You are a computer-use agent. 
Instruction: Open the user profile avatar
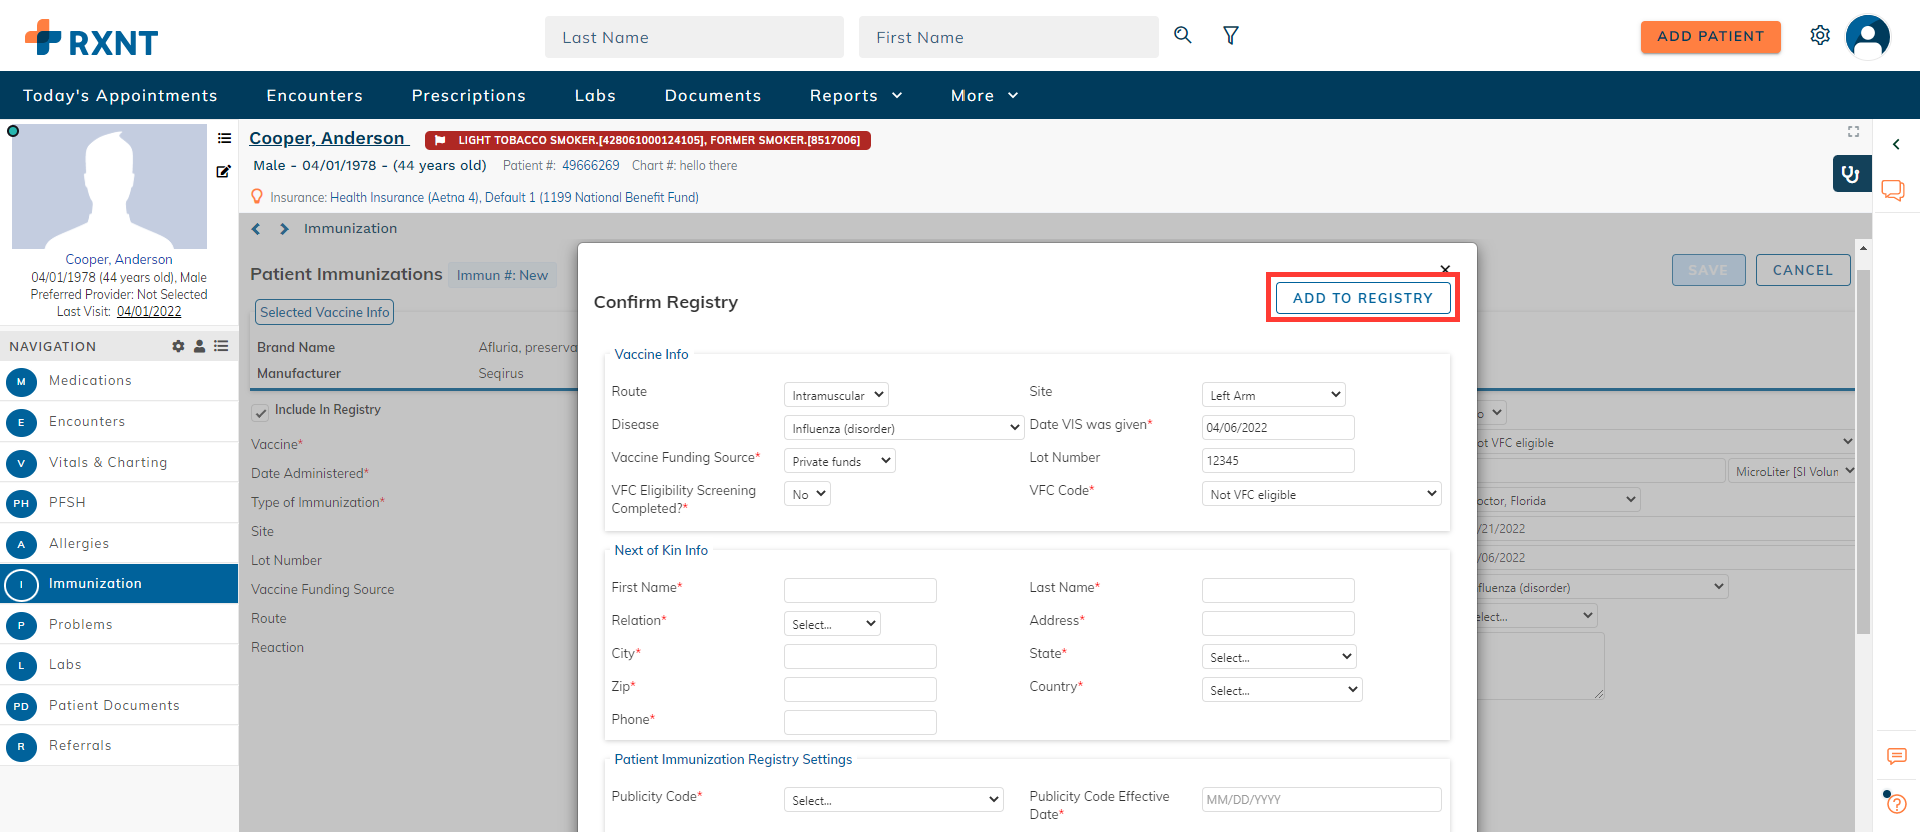pyautogui.click(x=1867, y=37)
